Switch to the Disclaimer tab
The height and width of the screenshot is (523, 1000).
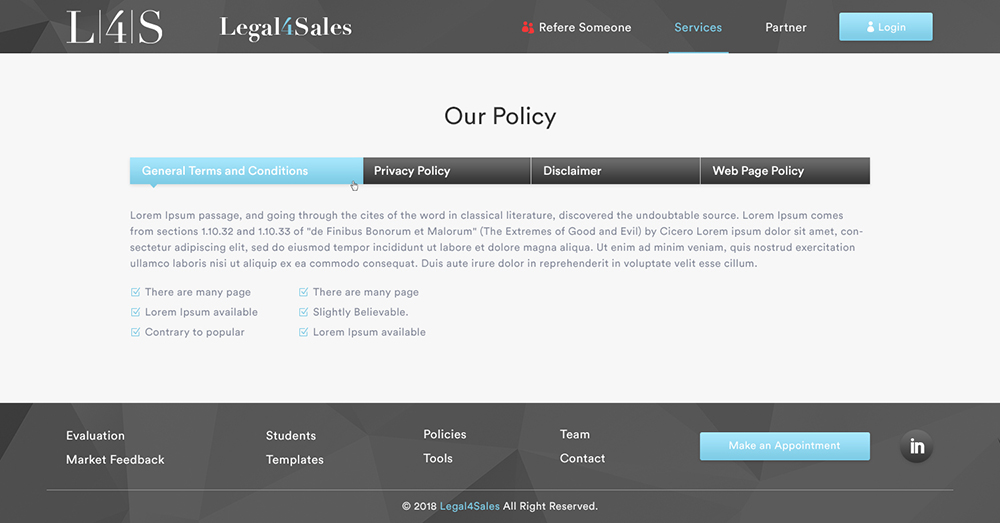point(615,171)
